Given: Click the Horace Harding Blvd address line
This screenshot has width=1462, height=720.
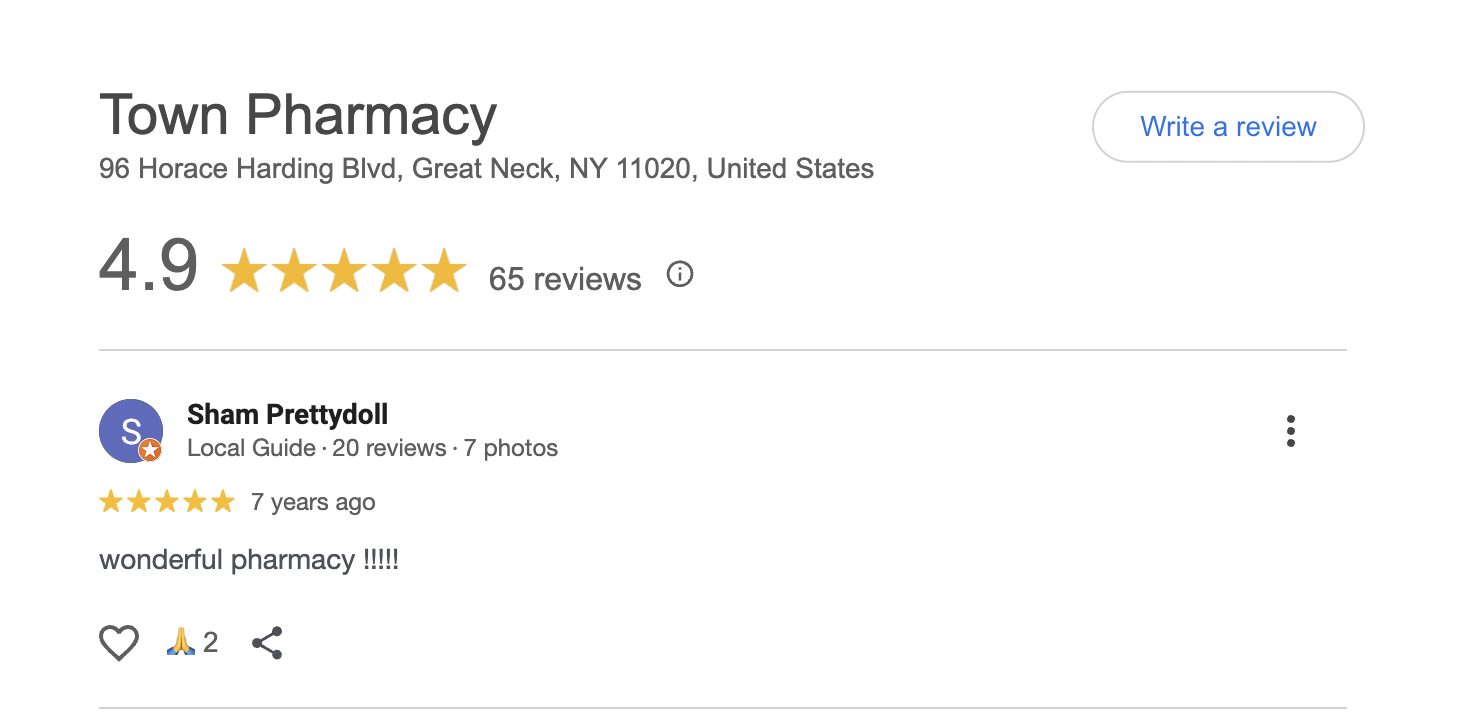Looking at the screenshot, I should pos(486,168).
